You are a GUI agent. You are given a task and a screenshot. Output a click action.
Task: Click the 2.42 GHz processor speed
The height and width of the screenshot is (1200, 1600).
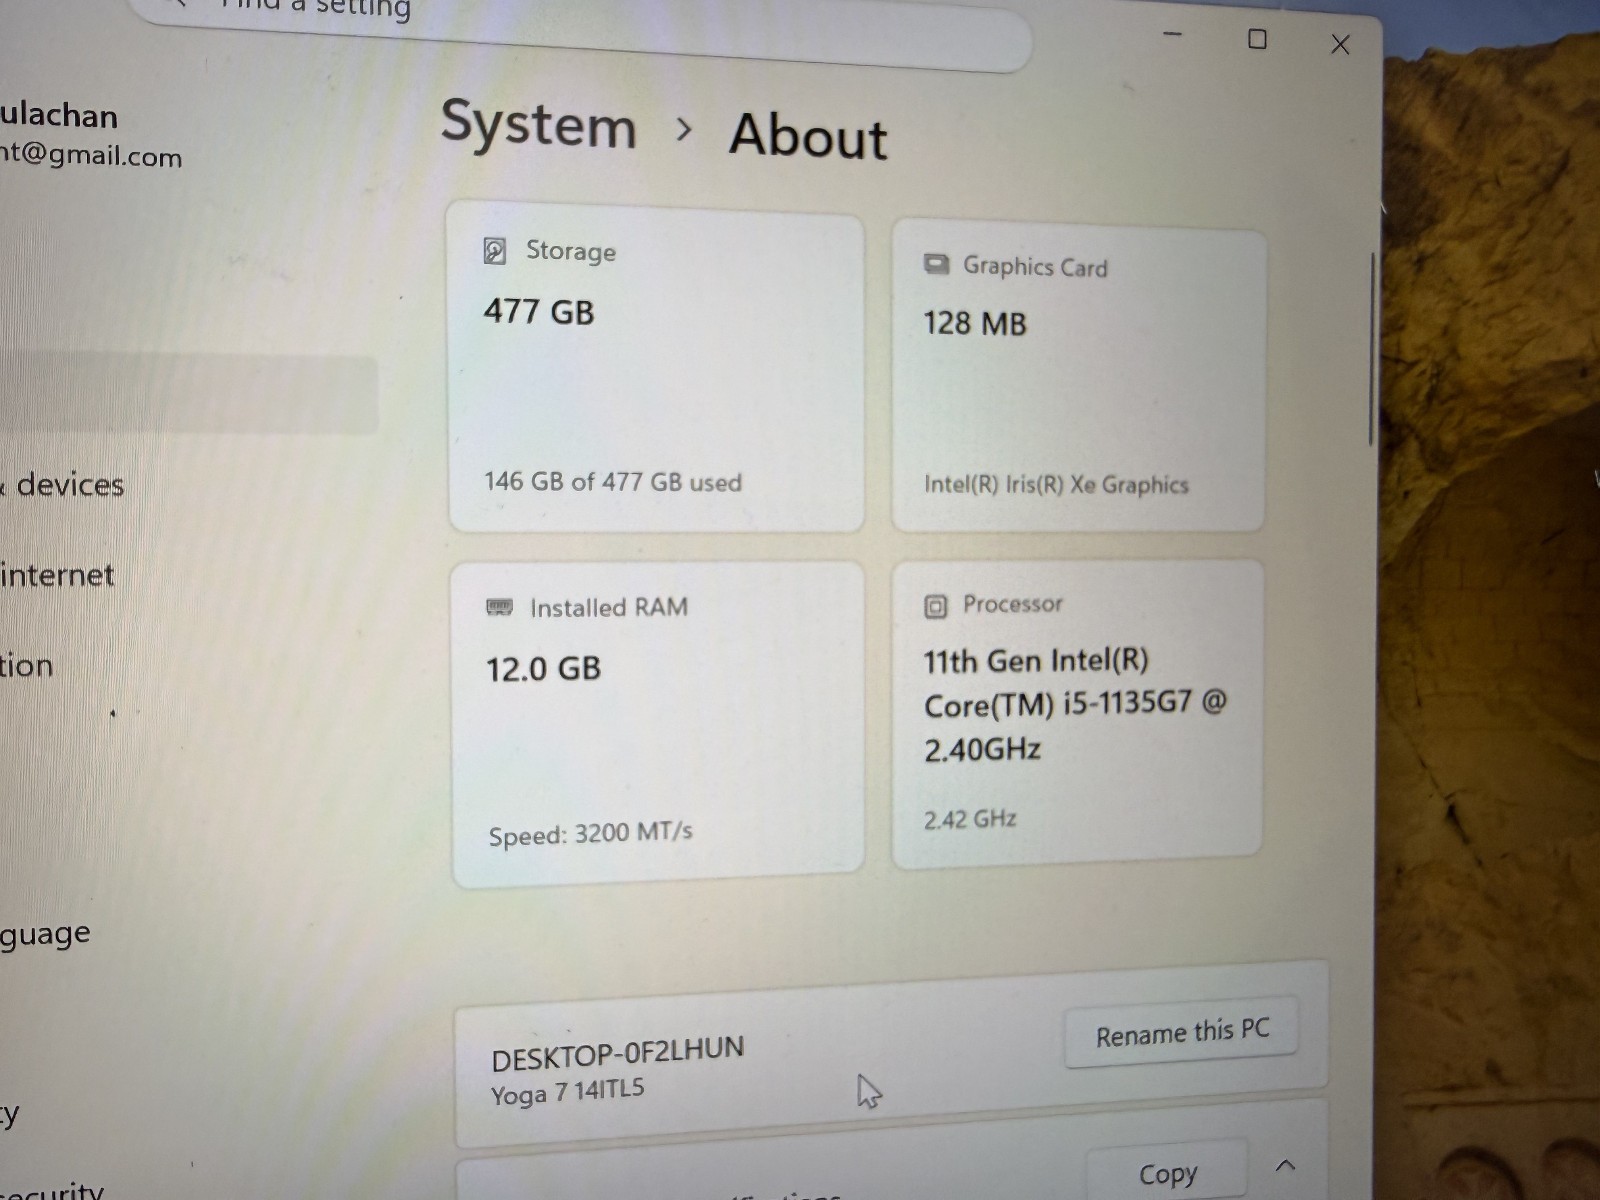click(x=970, y=819)
